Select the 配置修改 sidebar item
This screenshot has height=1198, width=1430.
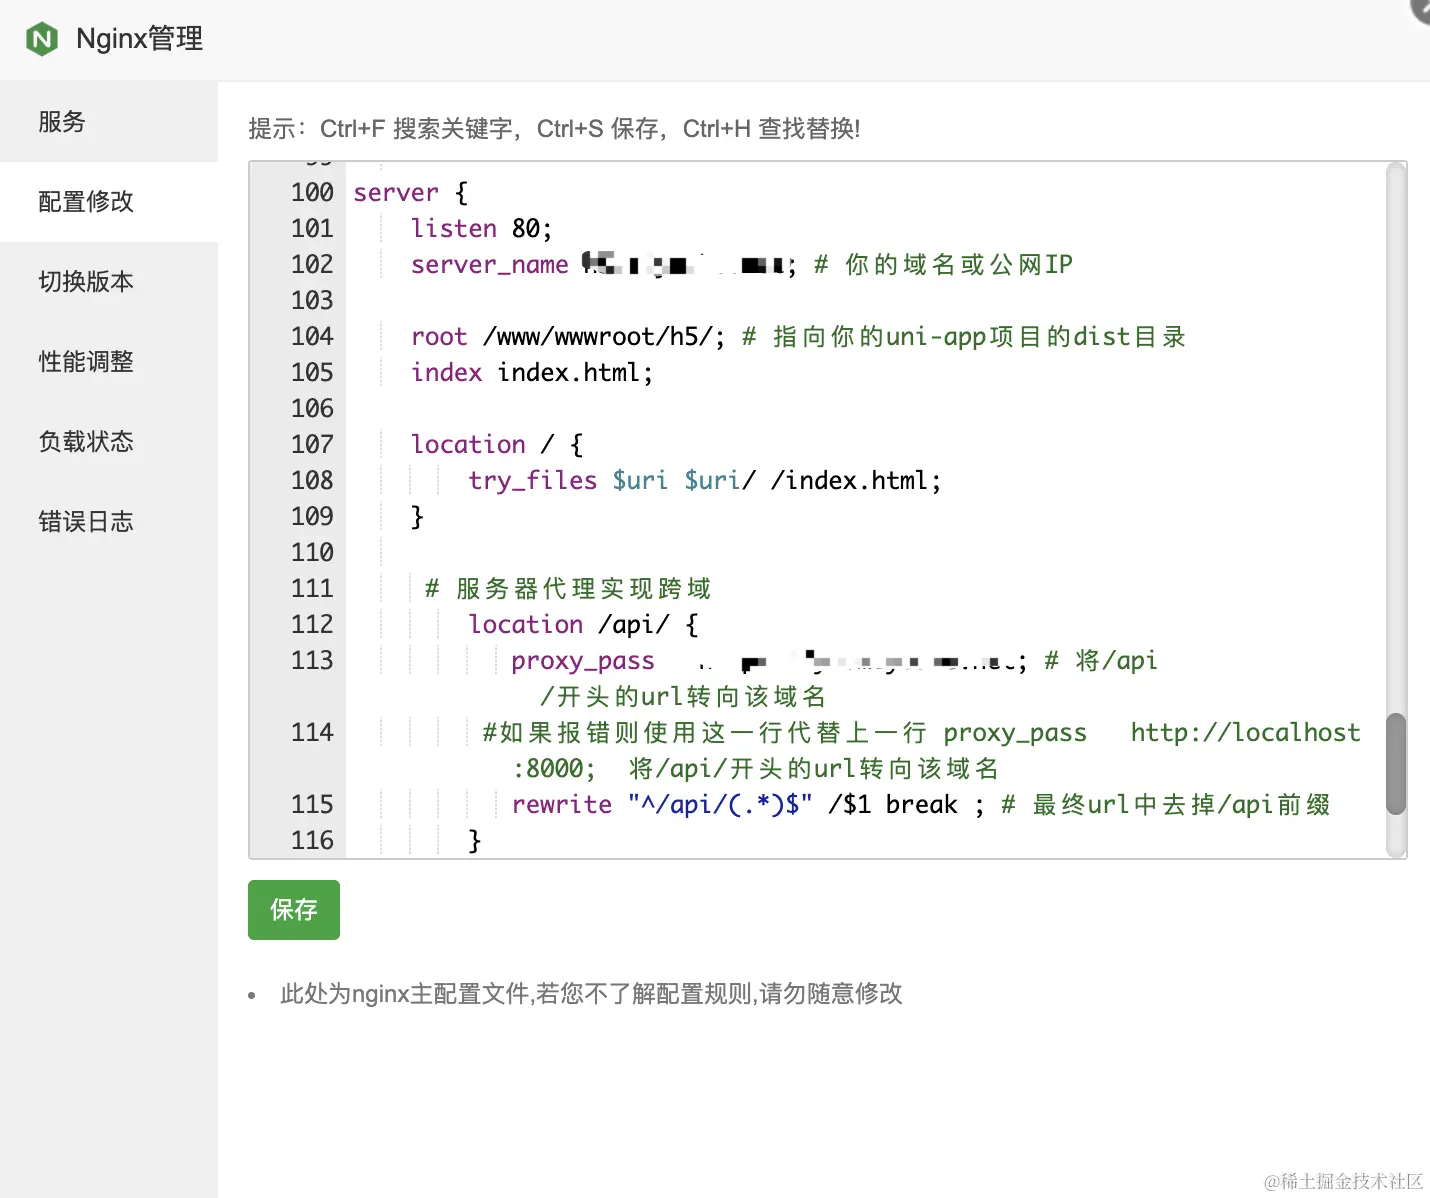click(85, 201)
